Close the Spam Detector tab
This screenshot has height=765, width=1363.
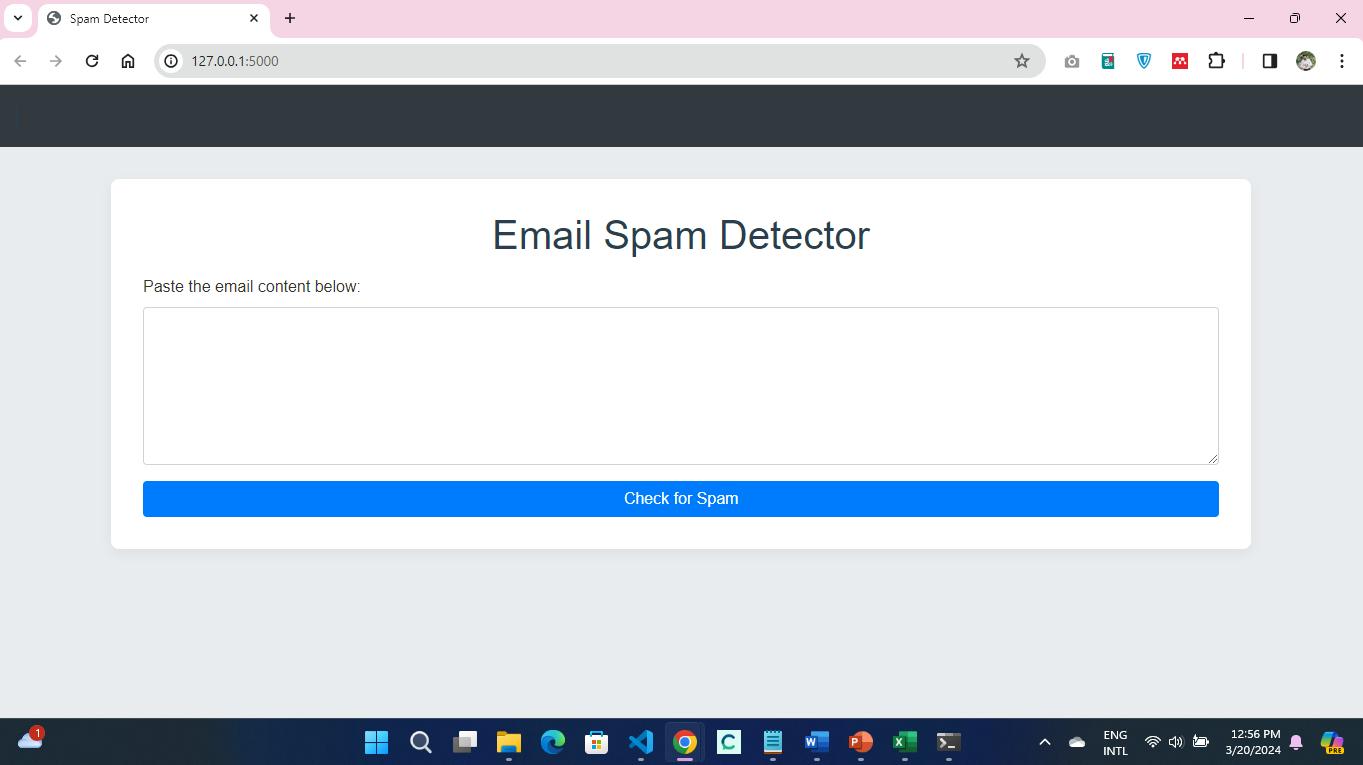click(x=254, y=18)
